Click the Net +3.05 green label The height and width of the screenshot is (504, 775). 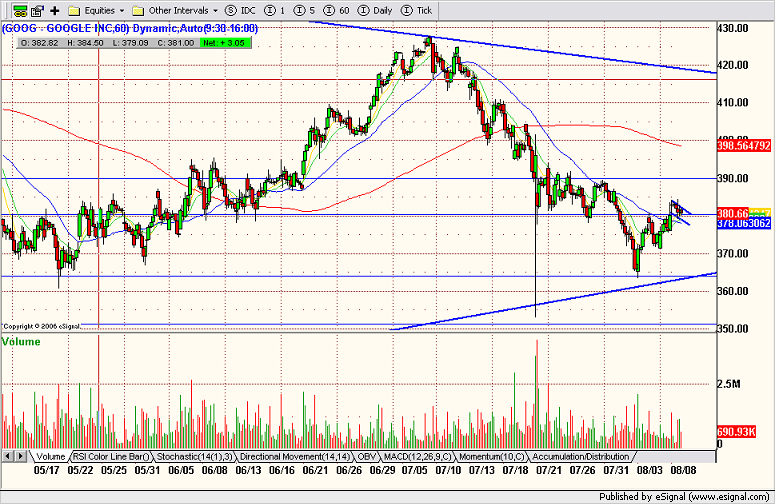[225, 43]
